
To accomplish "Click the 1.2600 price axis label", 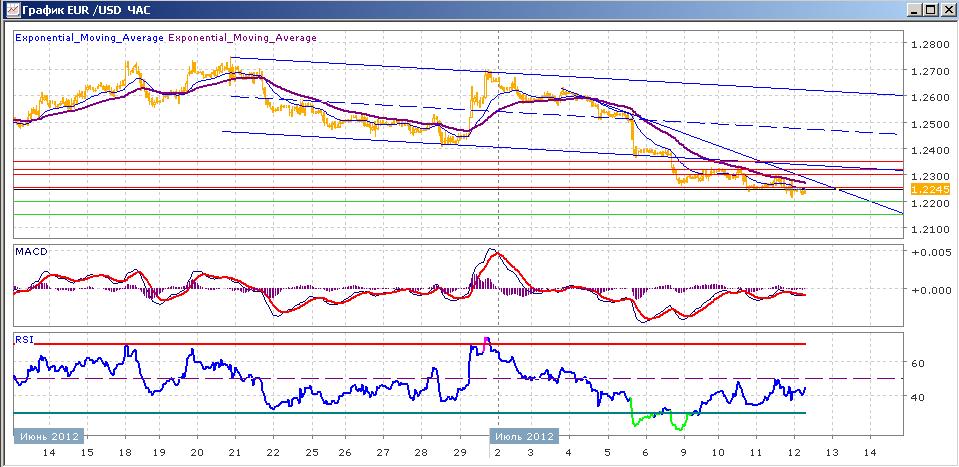I will click(930, 97).
